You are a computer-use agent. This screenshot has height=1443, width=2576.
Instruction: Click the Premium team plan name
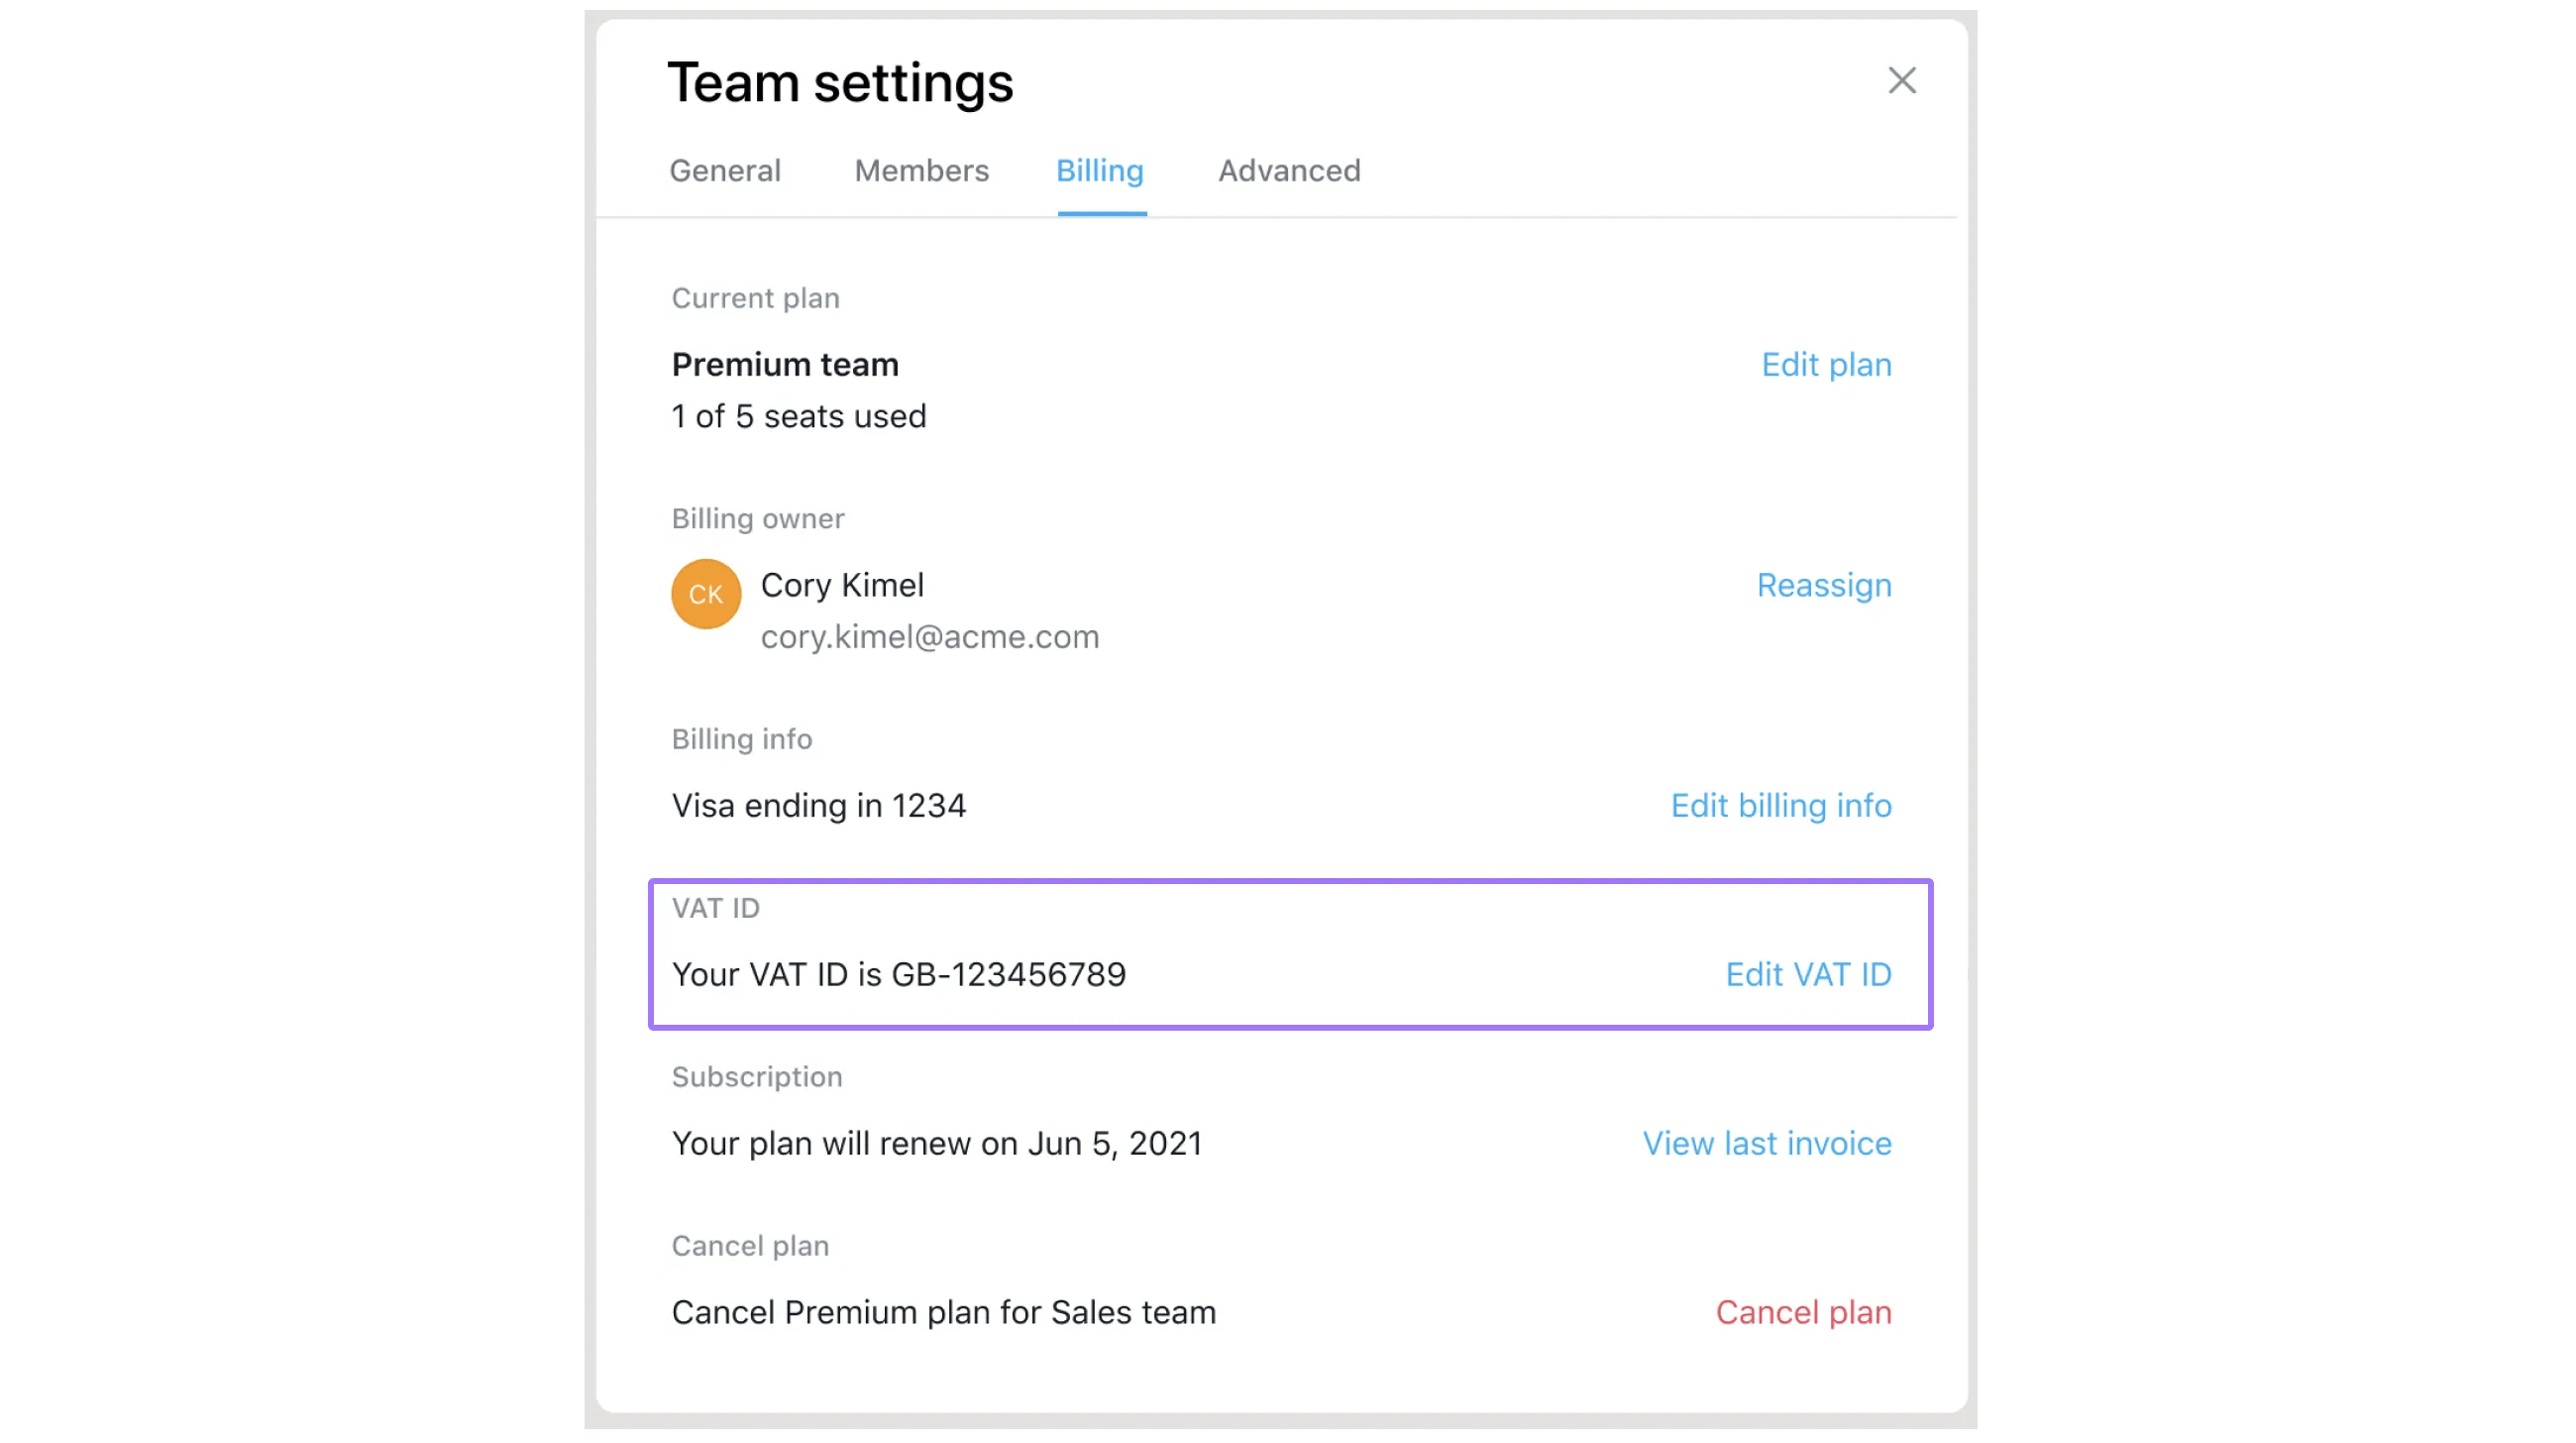(x=785, y=365)
